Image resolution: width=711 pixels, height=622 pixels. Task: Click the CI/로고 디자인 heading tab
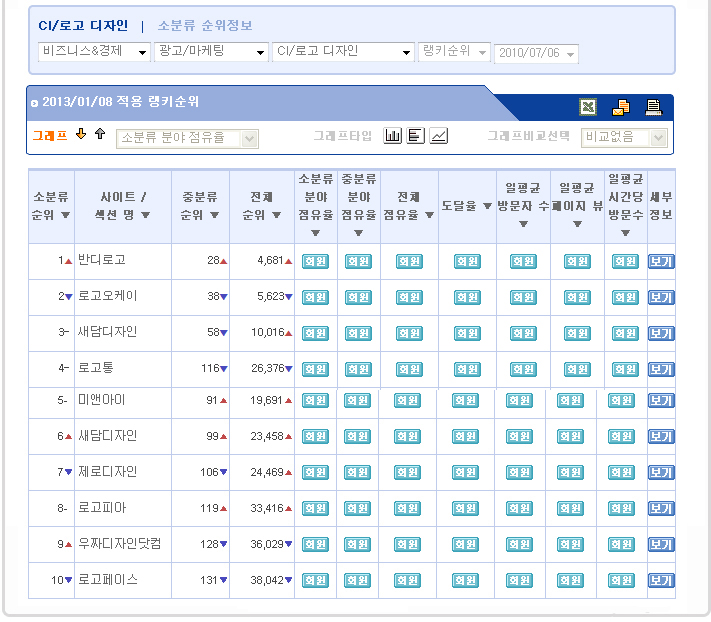click(83, 25)
